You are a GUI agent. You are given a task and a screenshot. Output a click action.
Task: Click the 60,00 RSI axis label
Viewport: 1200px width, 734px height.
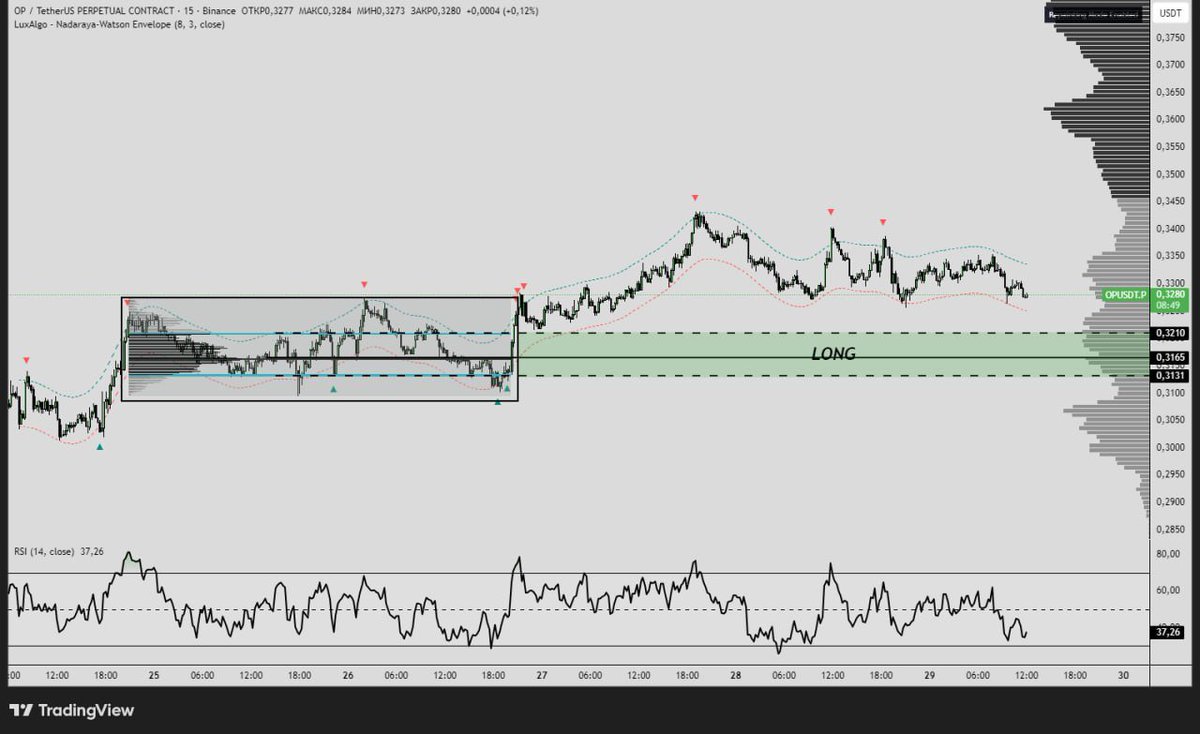1166,590
